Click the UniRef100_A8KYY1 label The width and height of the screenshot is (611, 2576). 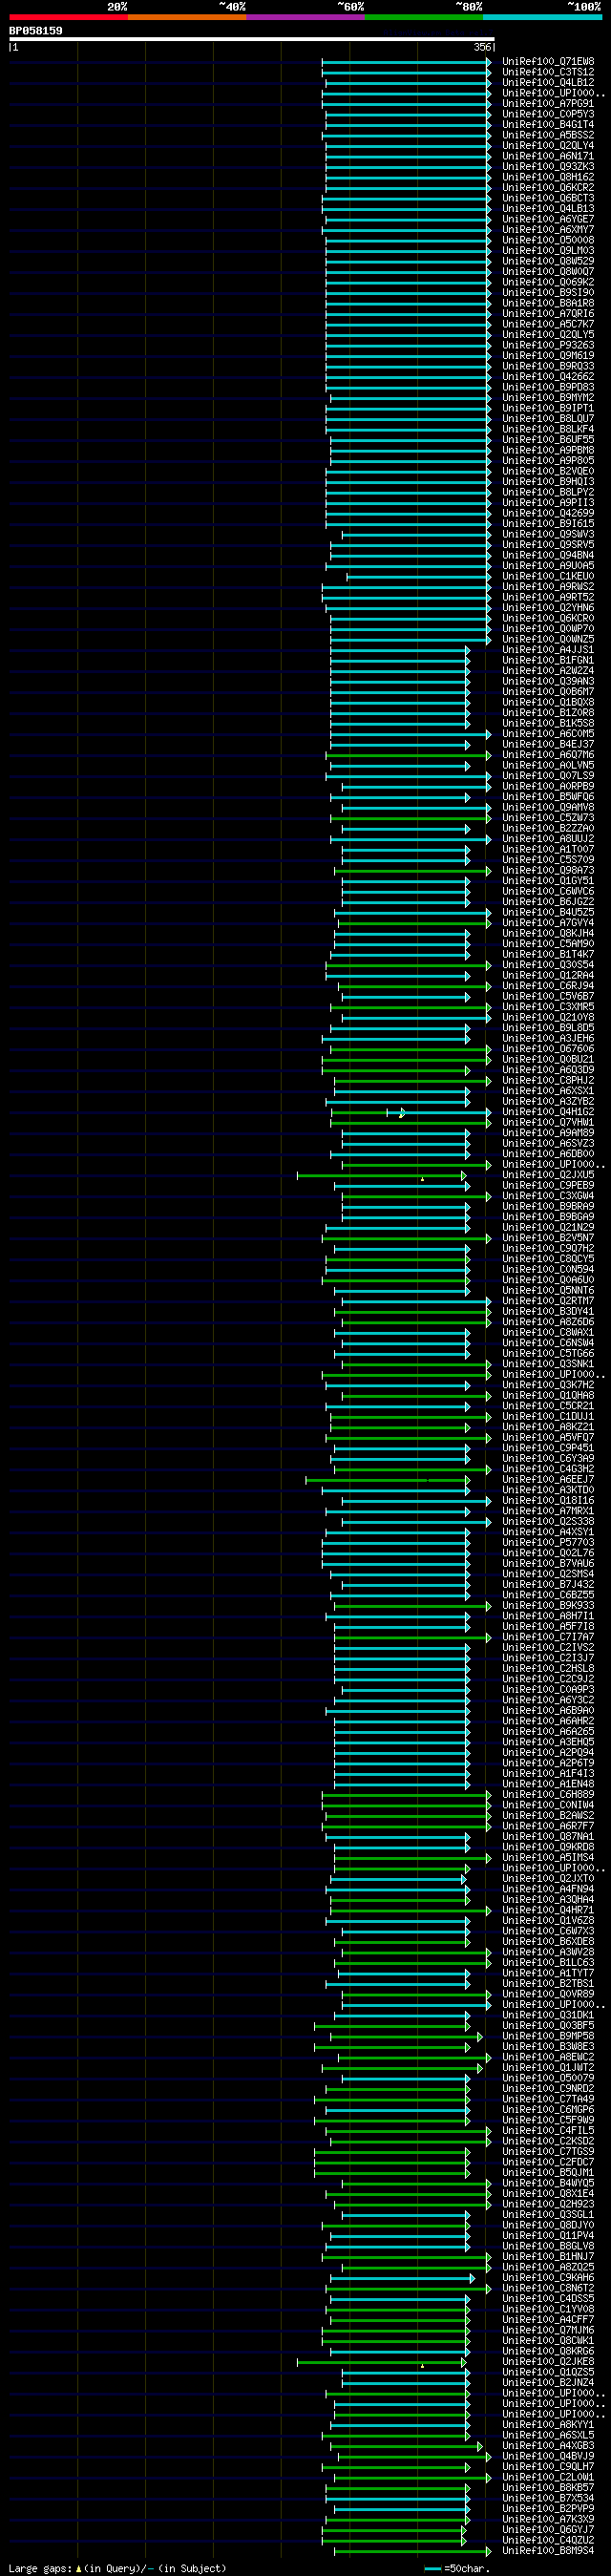point(548,2425)
